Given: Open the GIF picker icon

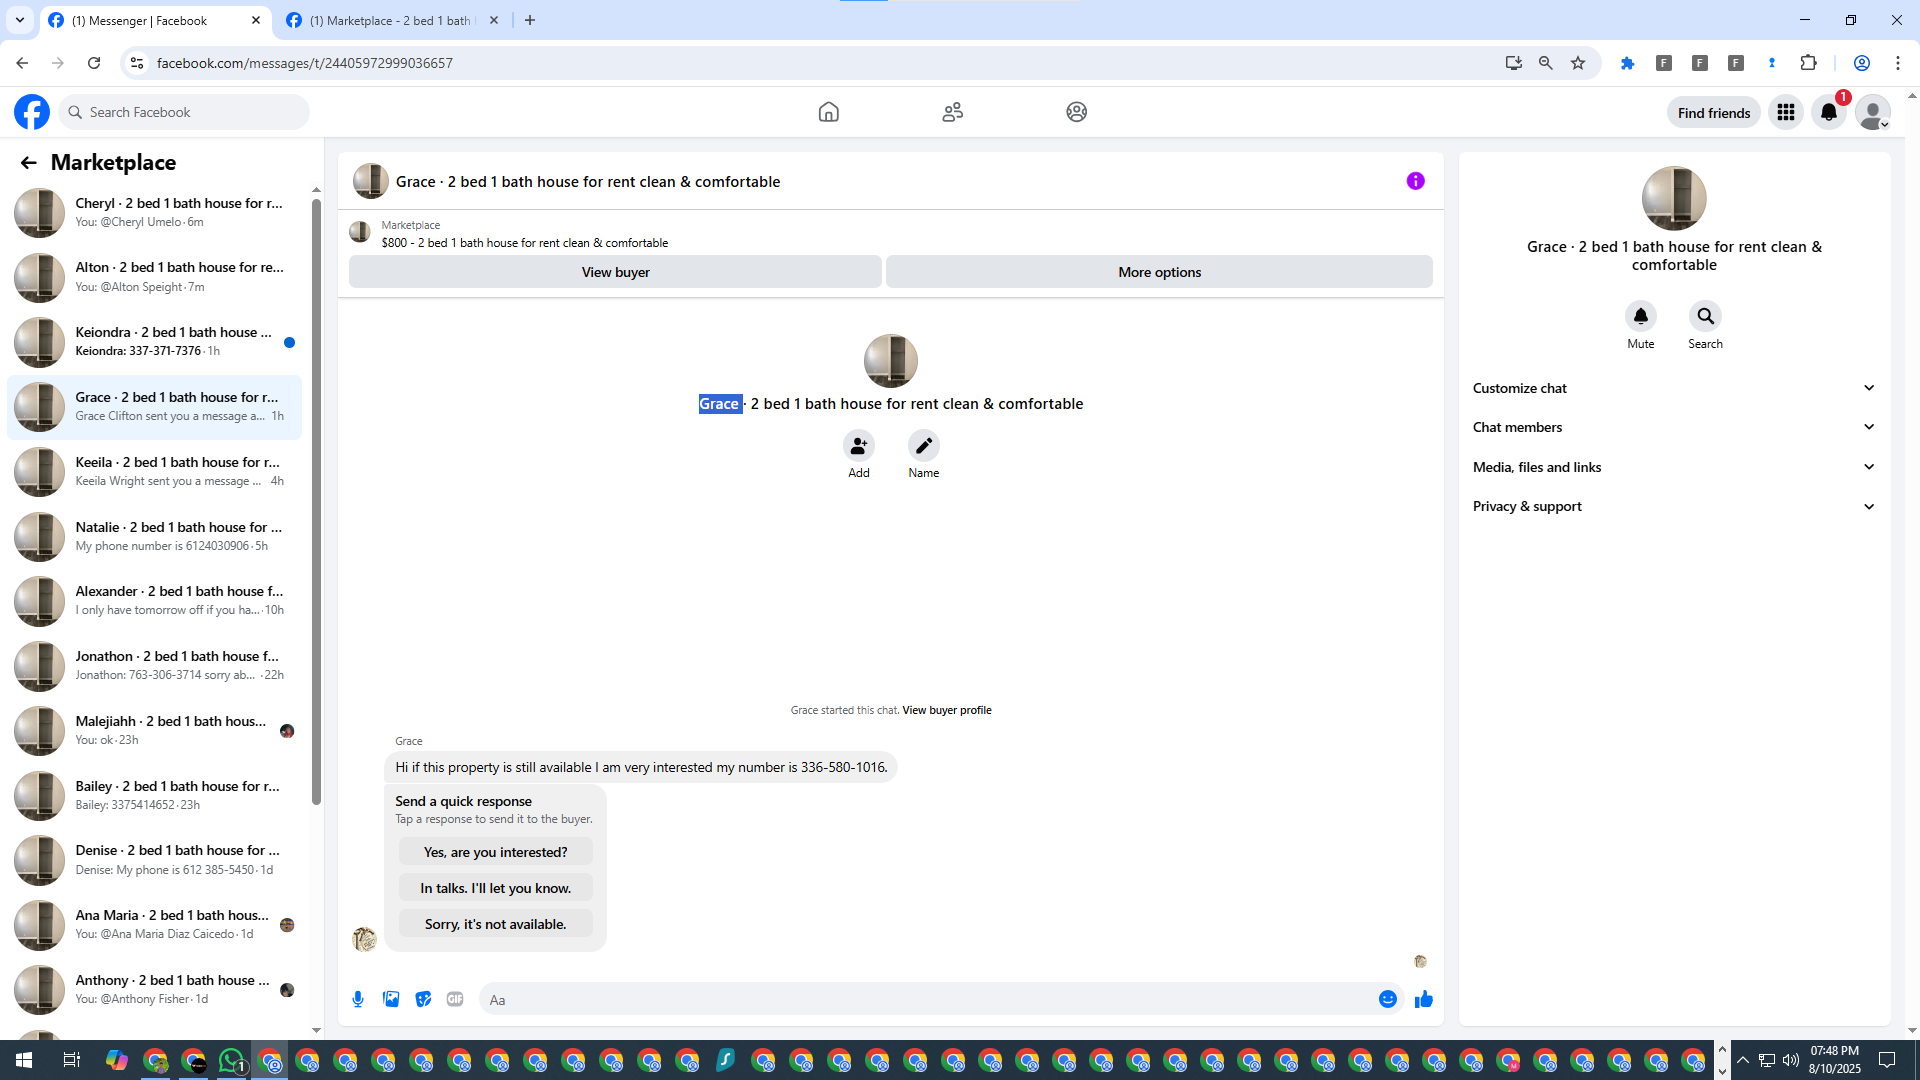Looking at the screenshot, I should click(455, 999).
